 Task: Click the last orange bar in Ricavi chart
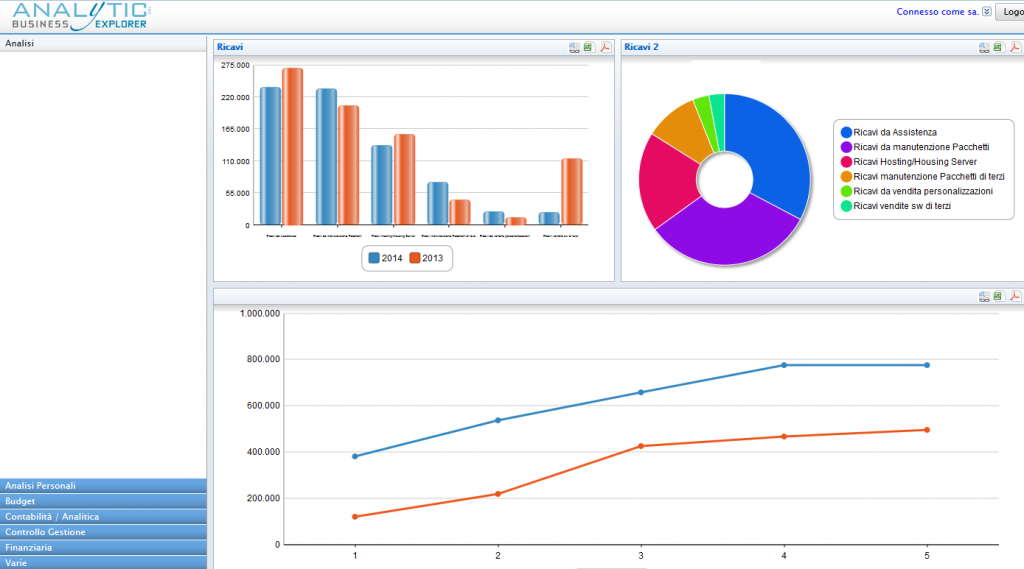click(572, 191)
